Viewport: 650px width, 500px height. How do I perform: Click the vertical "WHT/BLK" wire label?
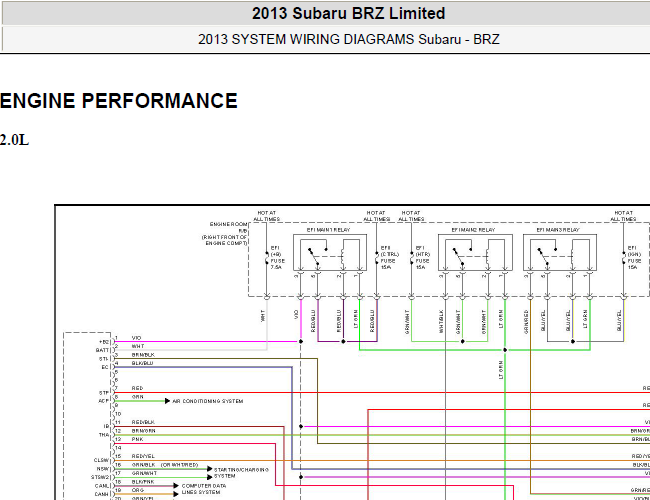[x=441, y=321]
